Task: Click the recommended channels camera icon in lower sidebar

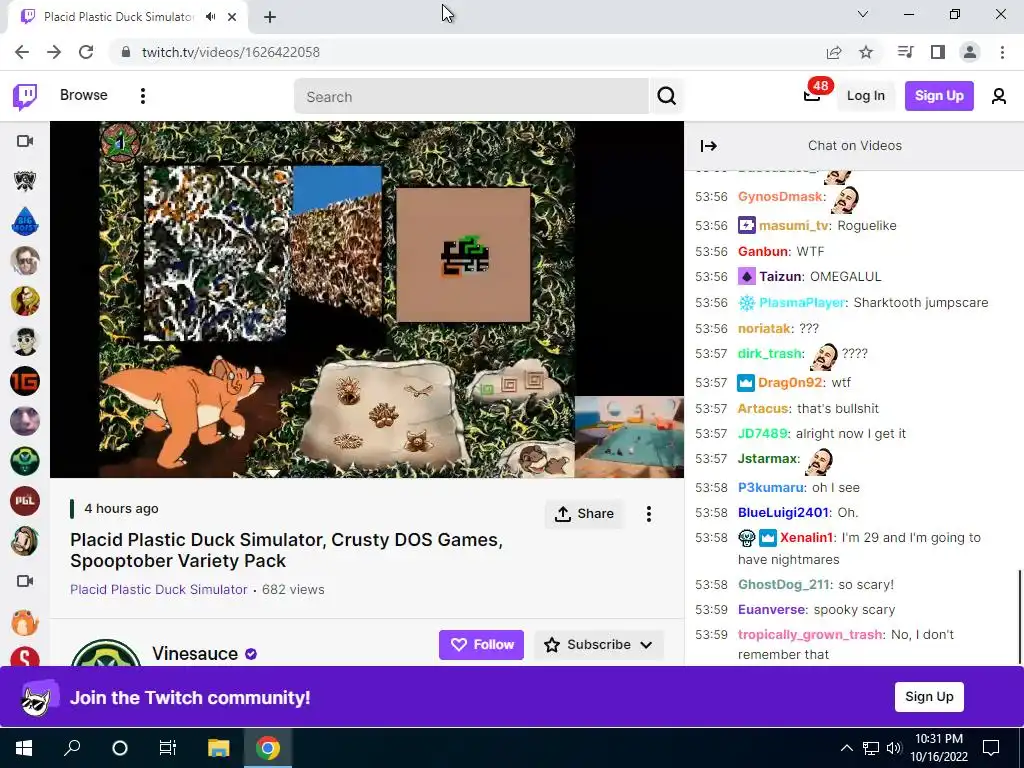Action: point(25,581)
